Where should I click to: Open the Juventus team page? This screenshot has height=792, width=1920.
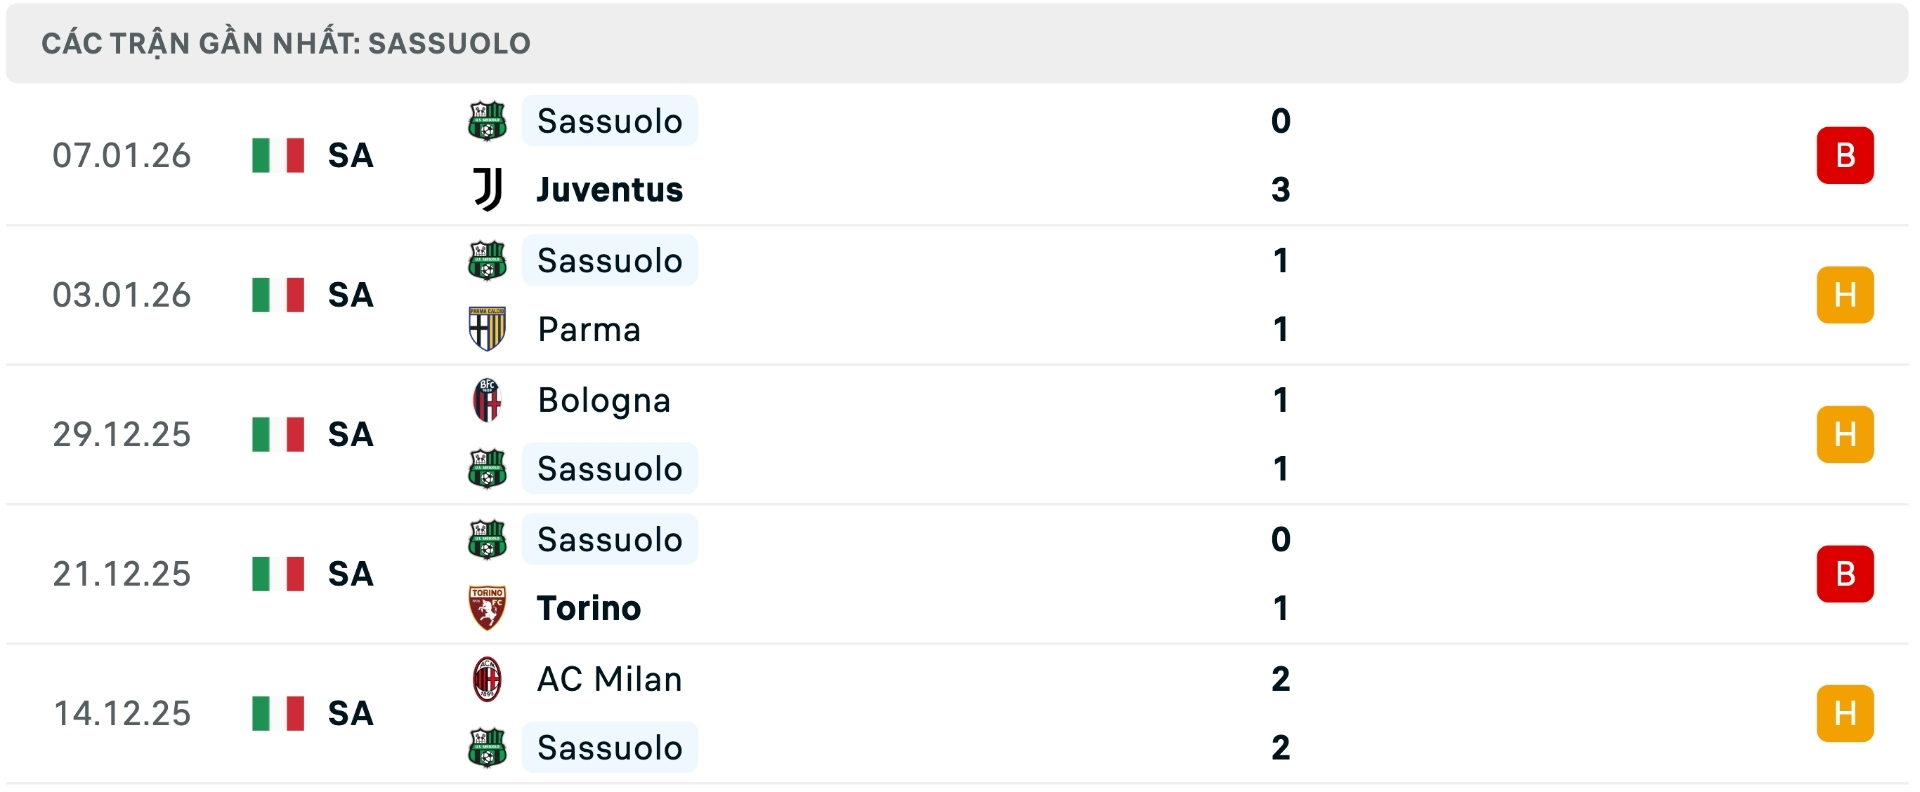[x=607, y=190]
